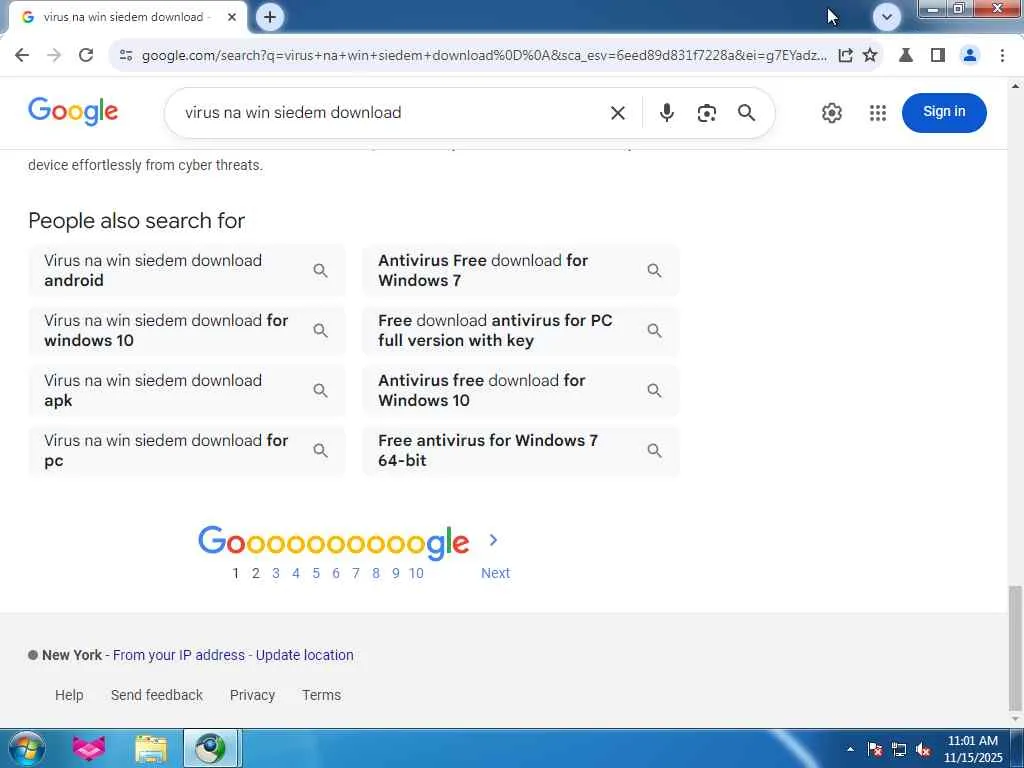Go back with the browser back arrow
Image resolution: width=1024 pixels, height=768 pixels.
(22, 55)
